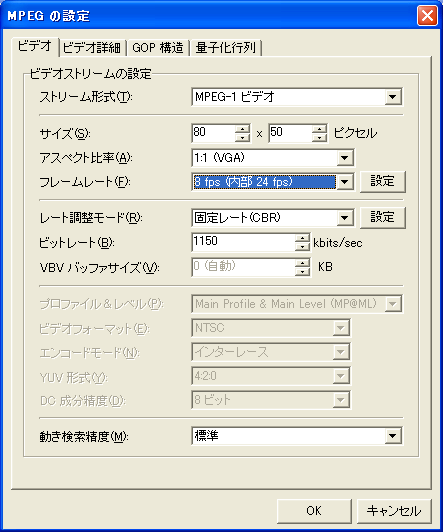The image size is (443, 532).
Task: Decrease width size with down arrow
Action: (x=242, y=137)
